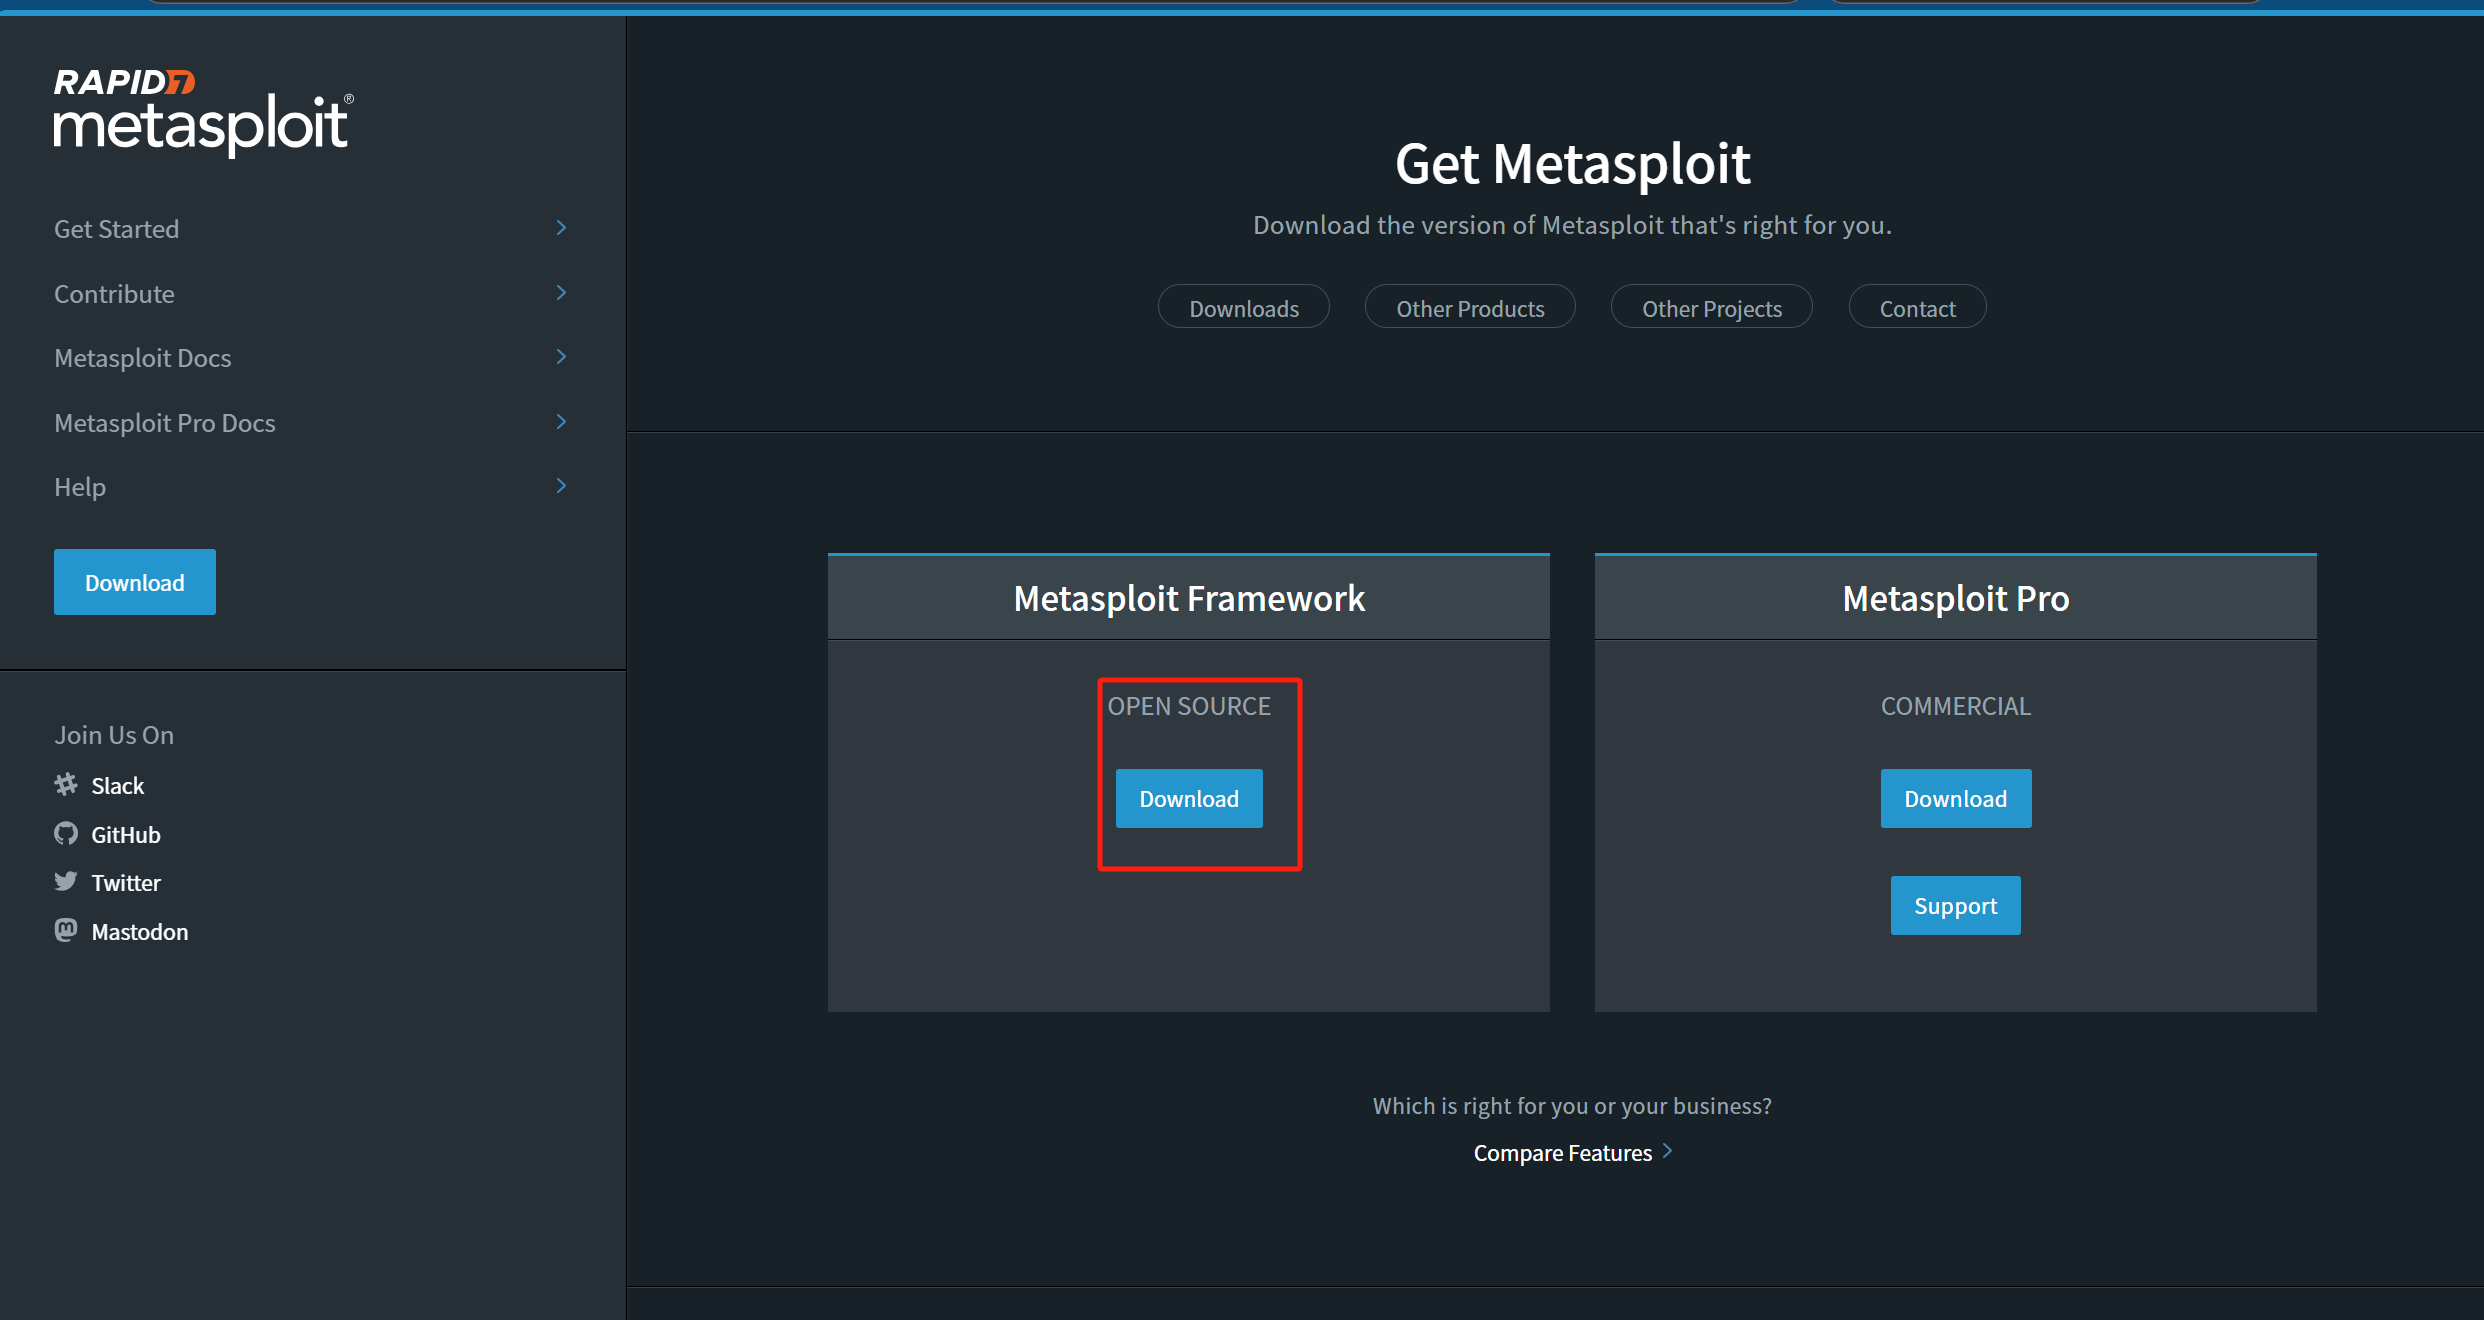Image resolution: width=2484 pixels, height=1320 pixels.
Task: Expand Metasploit Docs chevron
Action: click(x=561, y=357)
